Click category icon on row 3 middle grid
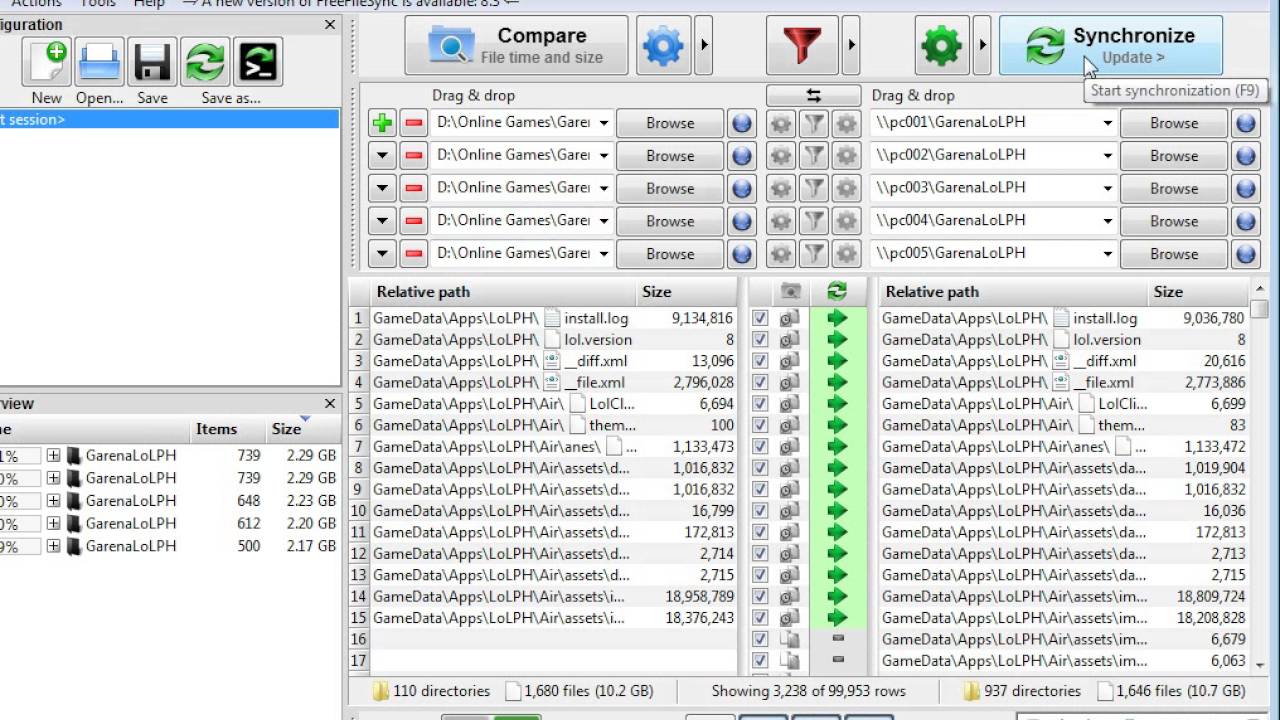This screenshot has width=1280, height=720. pyautogui.click(x=790, y=361)
